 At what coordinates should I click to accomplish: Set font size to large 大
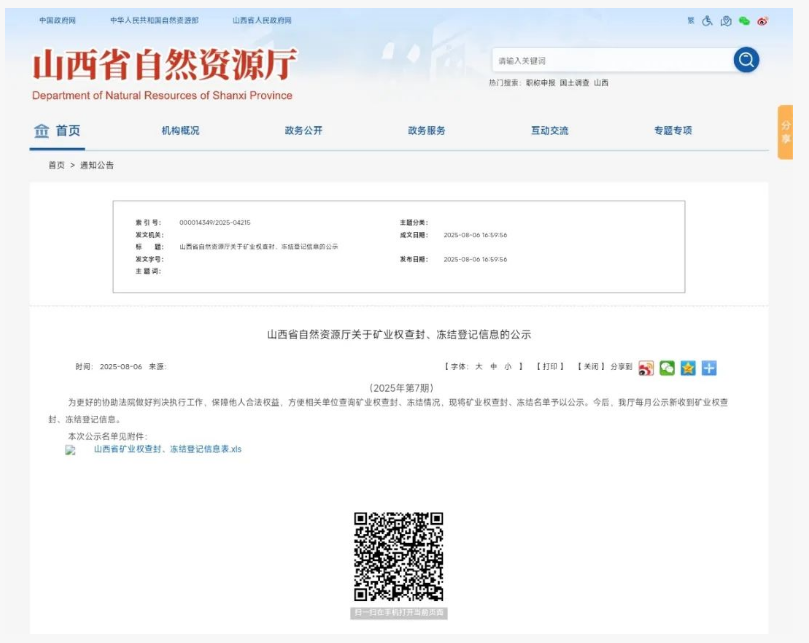[x=478, y=367]
